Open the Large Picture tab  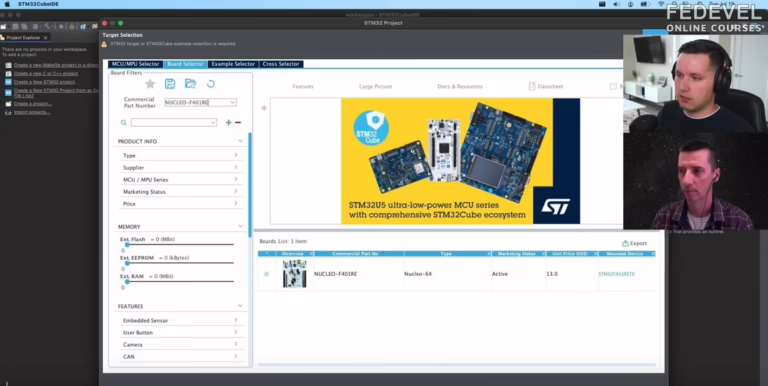coord(375,86)
